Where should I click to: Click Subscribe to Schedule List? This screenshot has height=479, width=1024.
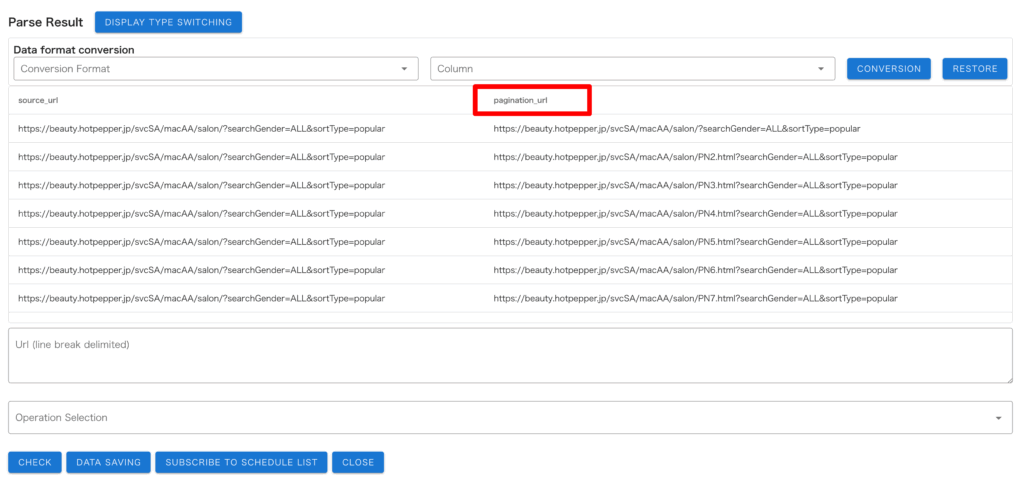point(241,462)
